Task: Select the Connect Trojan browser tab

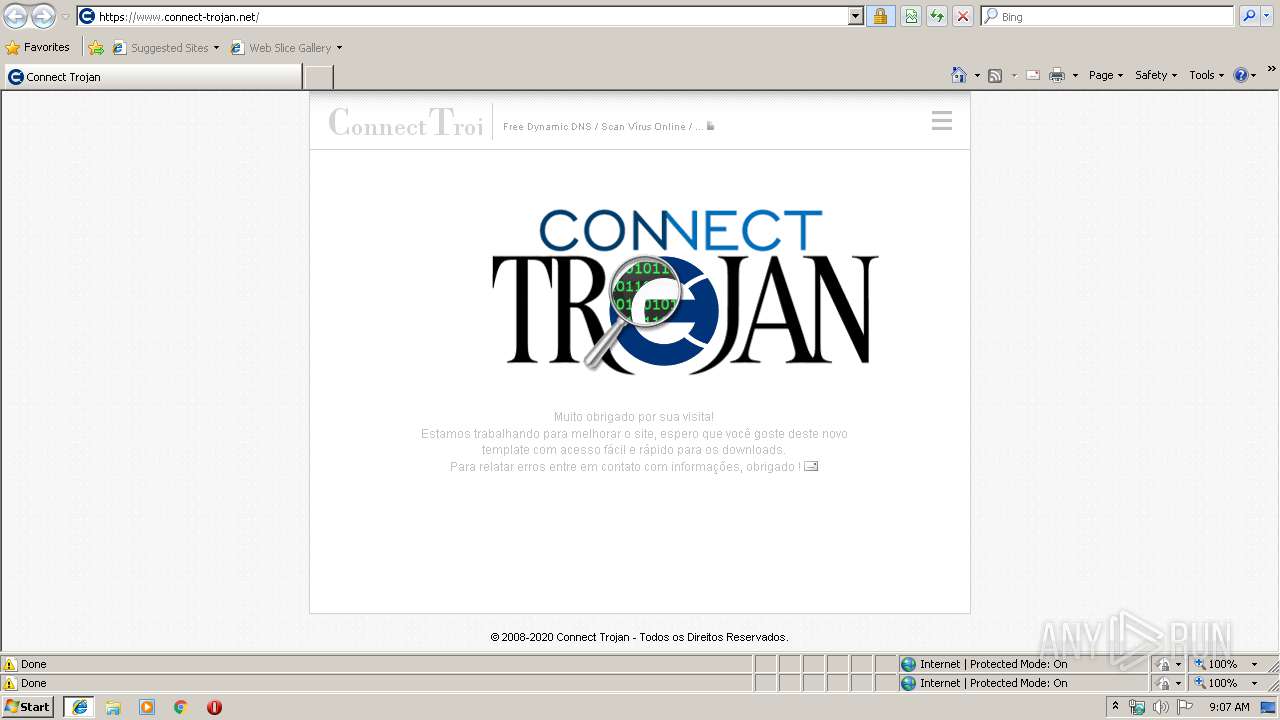Action: [x=152, y=77]
